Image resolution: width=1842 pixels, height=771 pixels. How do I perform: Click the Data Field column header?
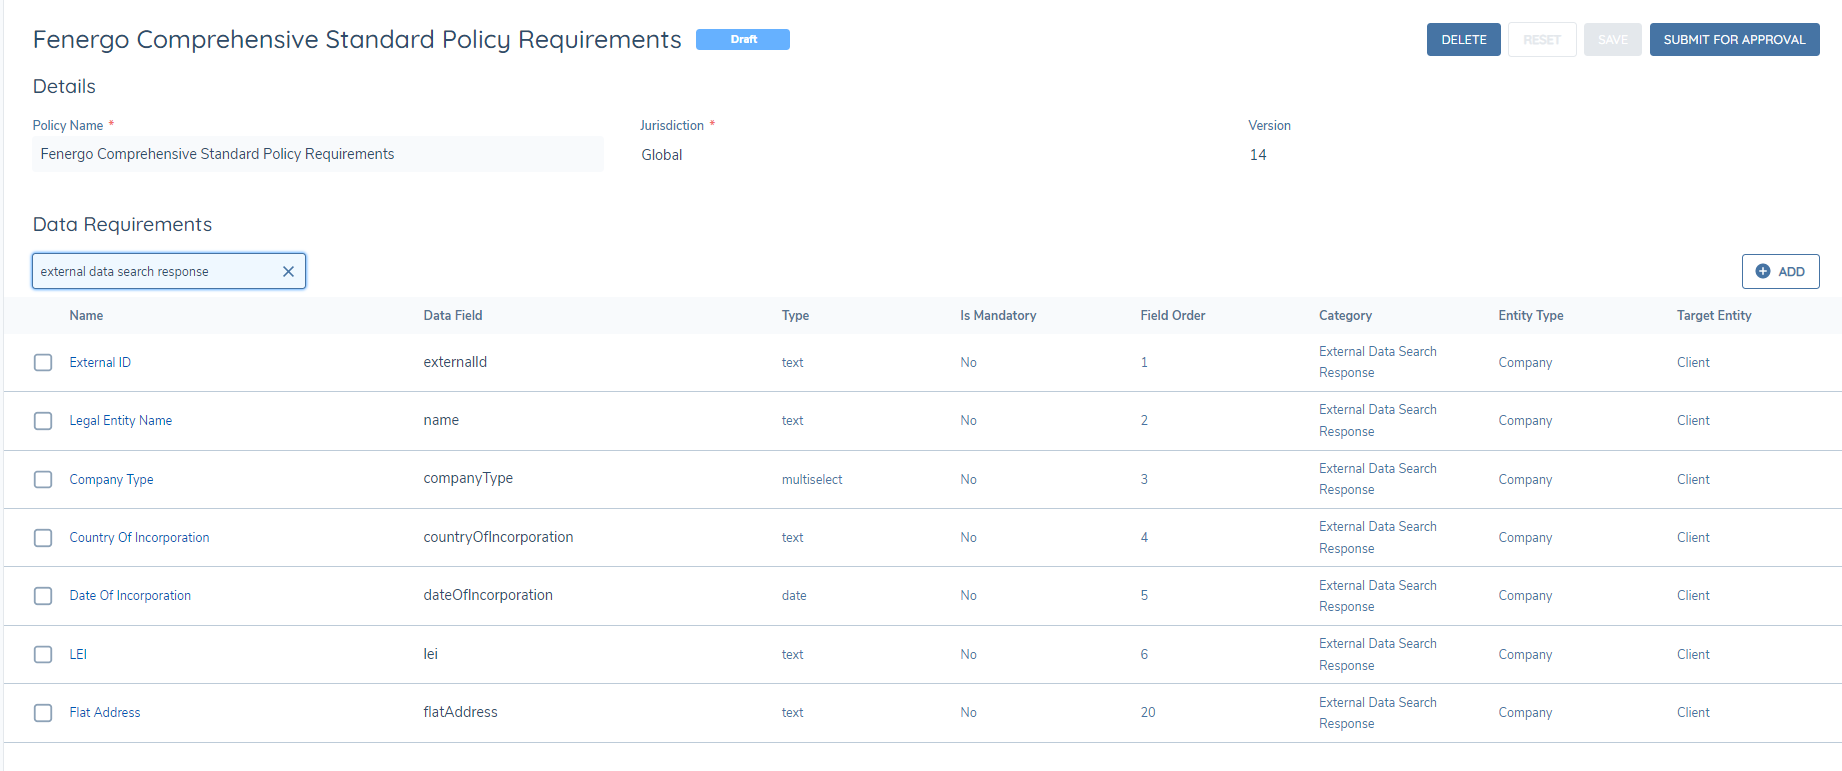pyautogui.click(x=453, y=315)
